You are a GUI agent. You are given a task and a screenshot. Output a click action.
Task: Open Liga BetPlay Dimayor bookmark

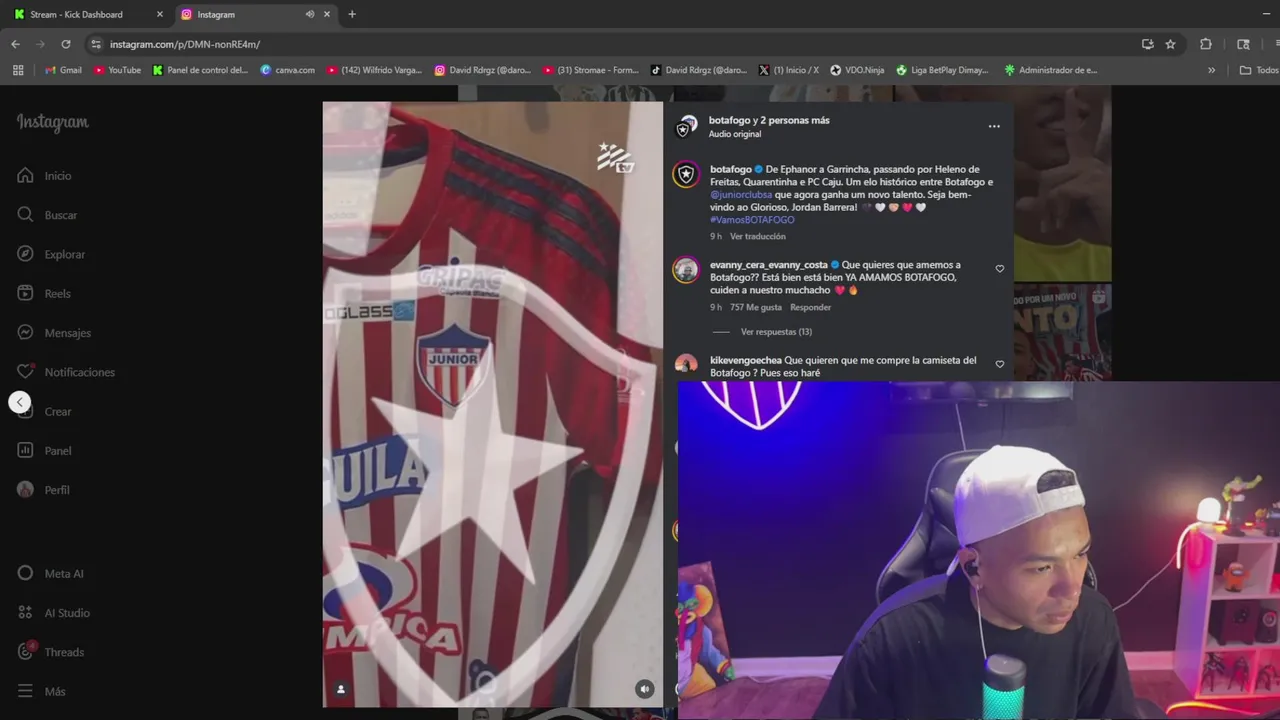[942, 70]
